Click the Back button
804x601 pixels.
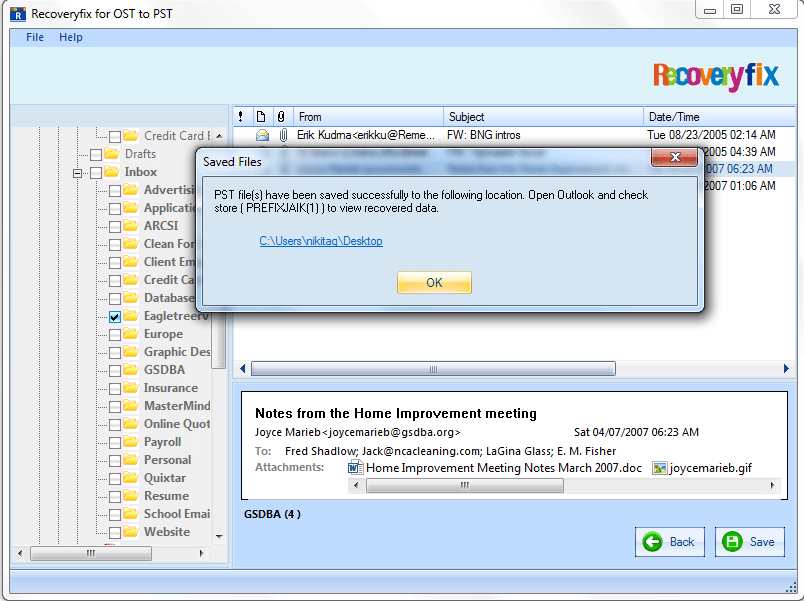[x=670, y=542]
